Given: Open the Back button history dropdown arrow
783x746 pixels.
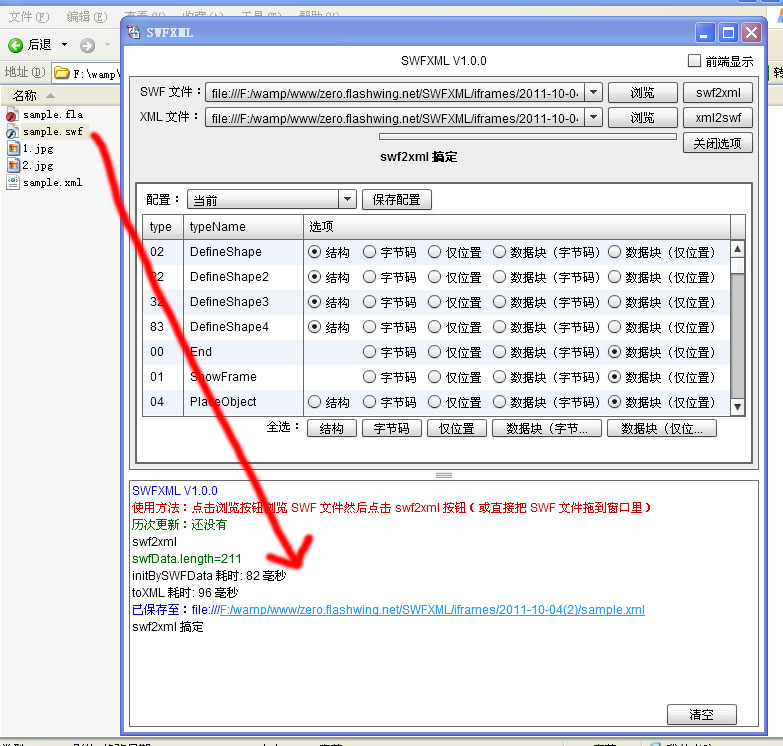Looking at the screenshot, I should (64, 45).
